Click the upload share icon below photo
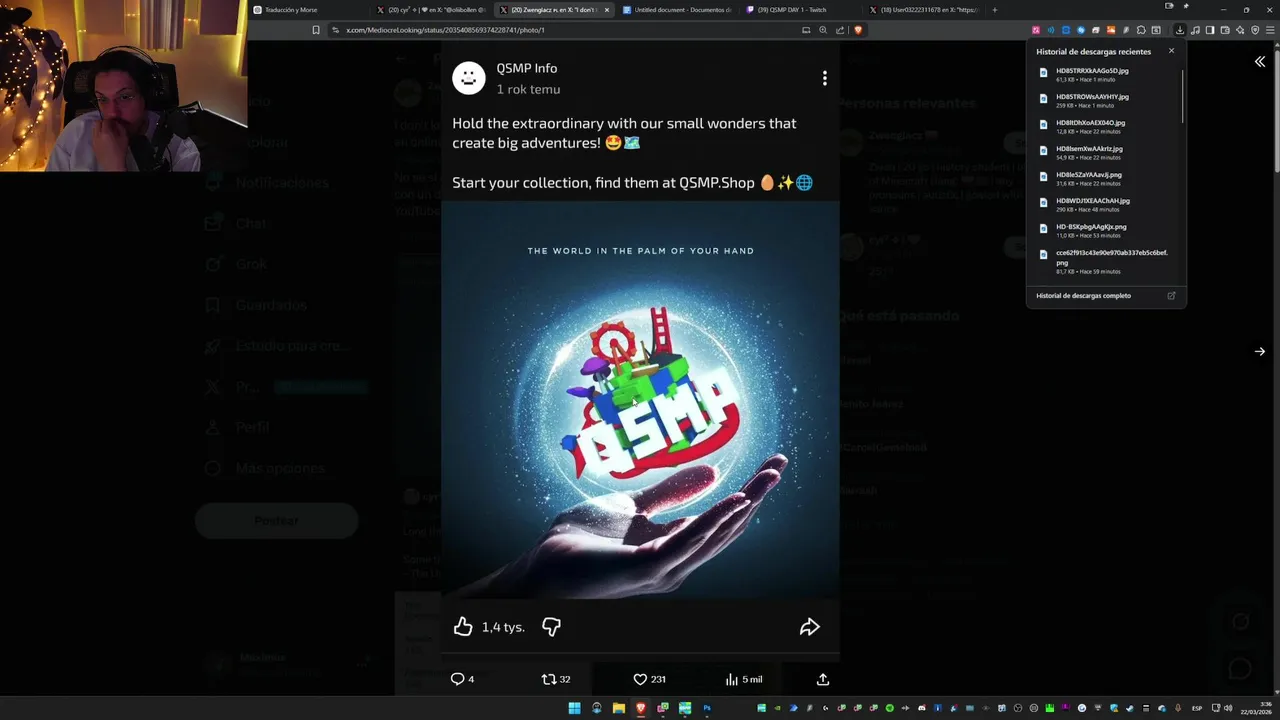The height and width of the screenshot is (720, 1280). pyautogui.click(x=823, y=679)
